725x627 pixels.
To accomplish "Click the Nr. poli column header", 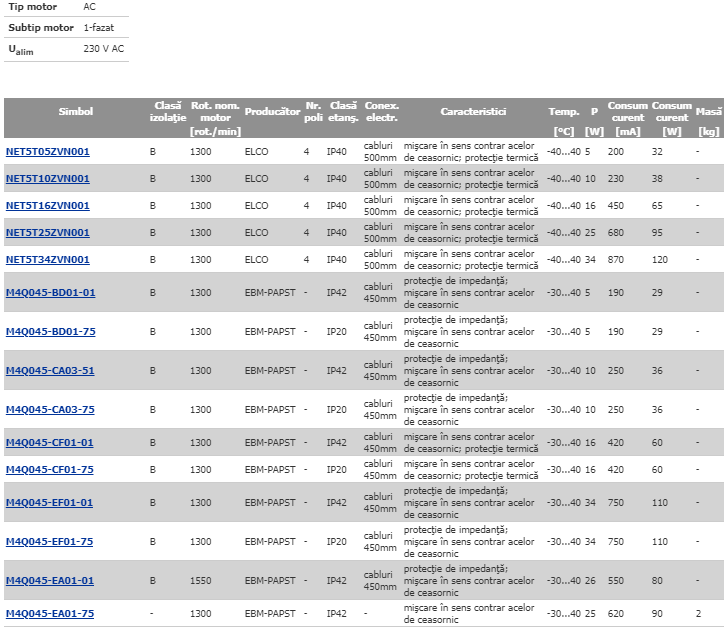I will 313,111.
